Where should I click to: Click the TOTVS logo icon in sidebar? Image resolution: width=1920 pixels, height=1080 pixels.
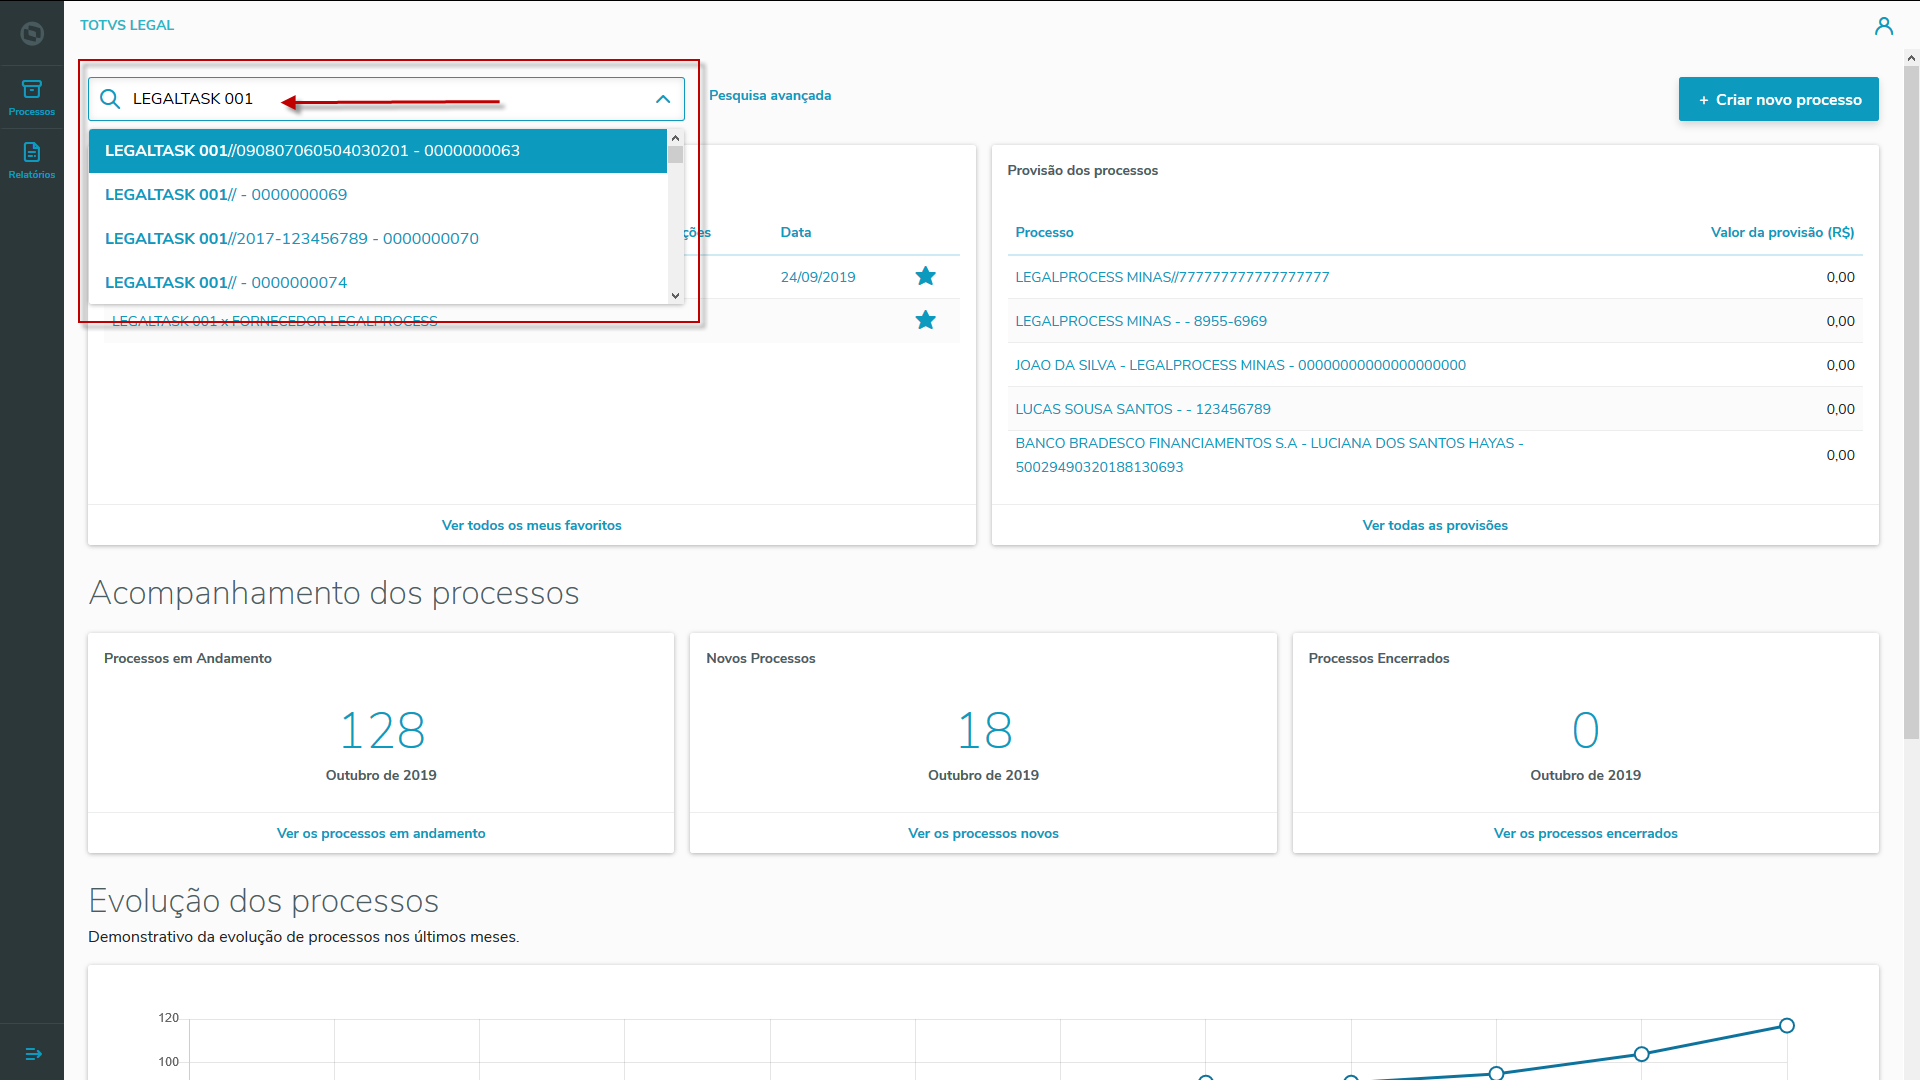coord(32,33)
